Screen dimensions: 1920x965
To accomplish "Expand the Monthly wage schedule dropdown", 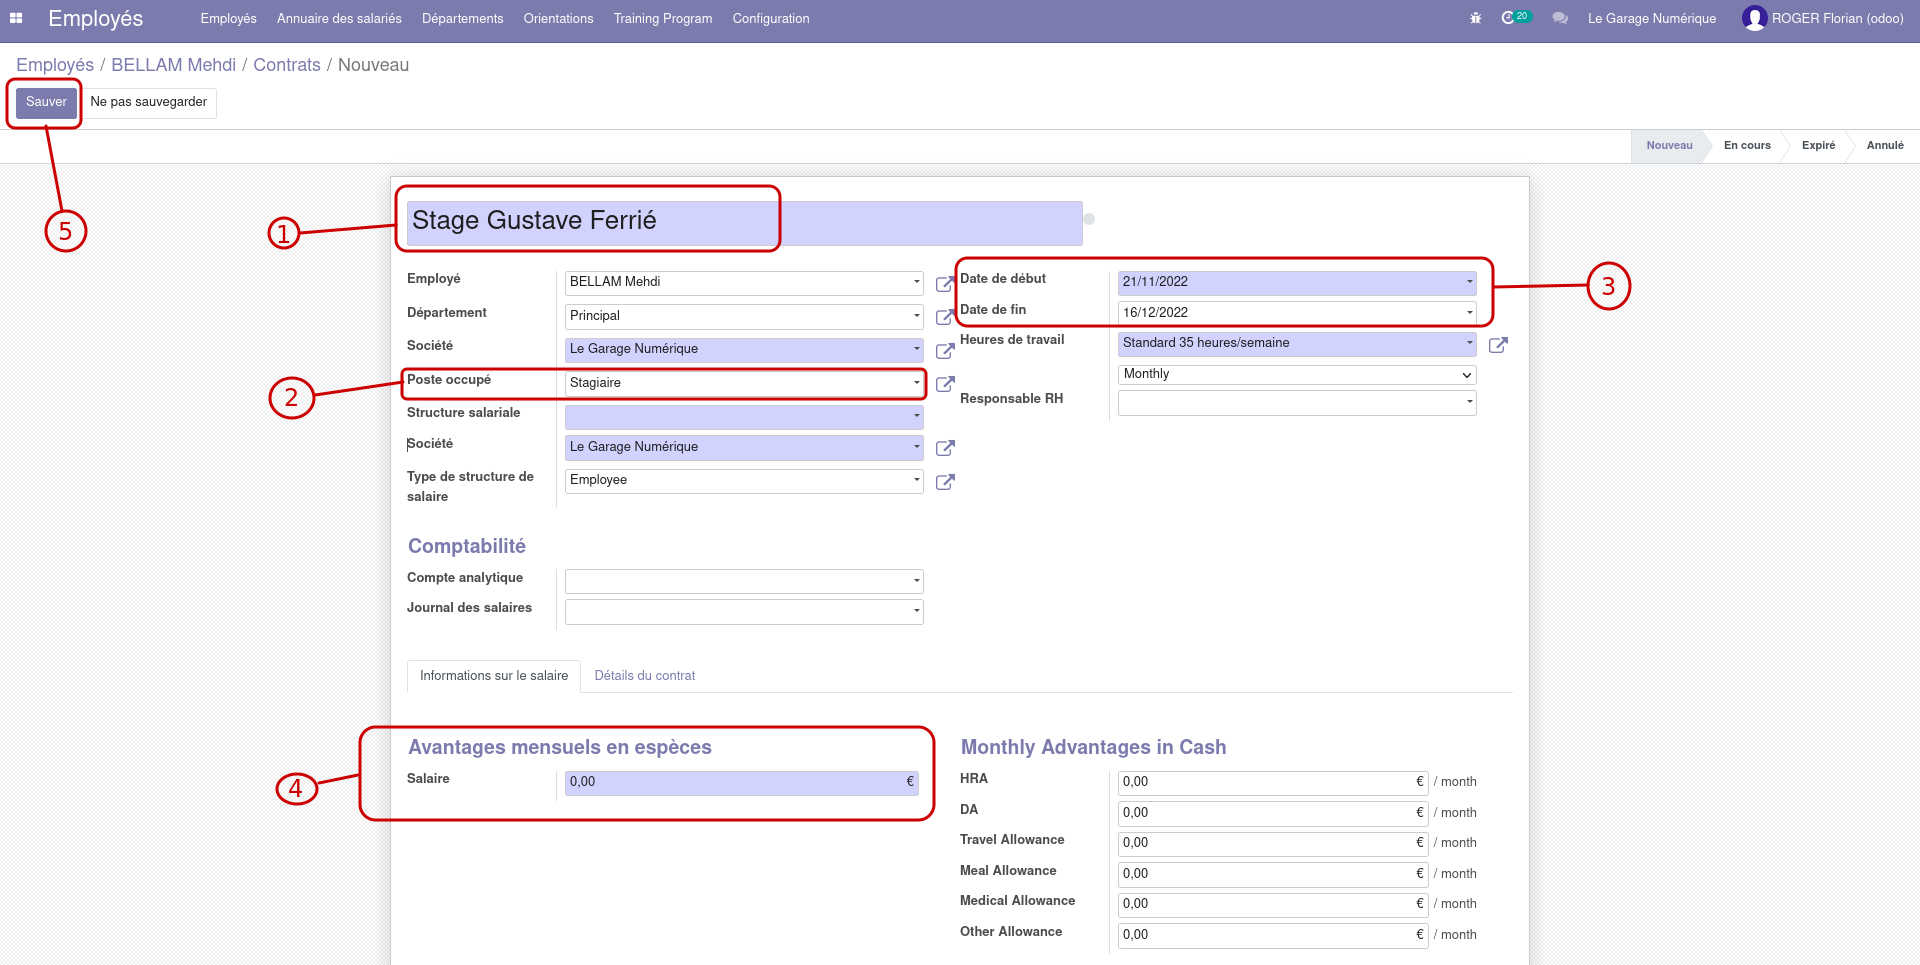I will coord(1296,375).
